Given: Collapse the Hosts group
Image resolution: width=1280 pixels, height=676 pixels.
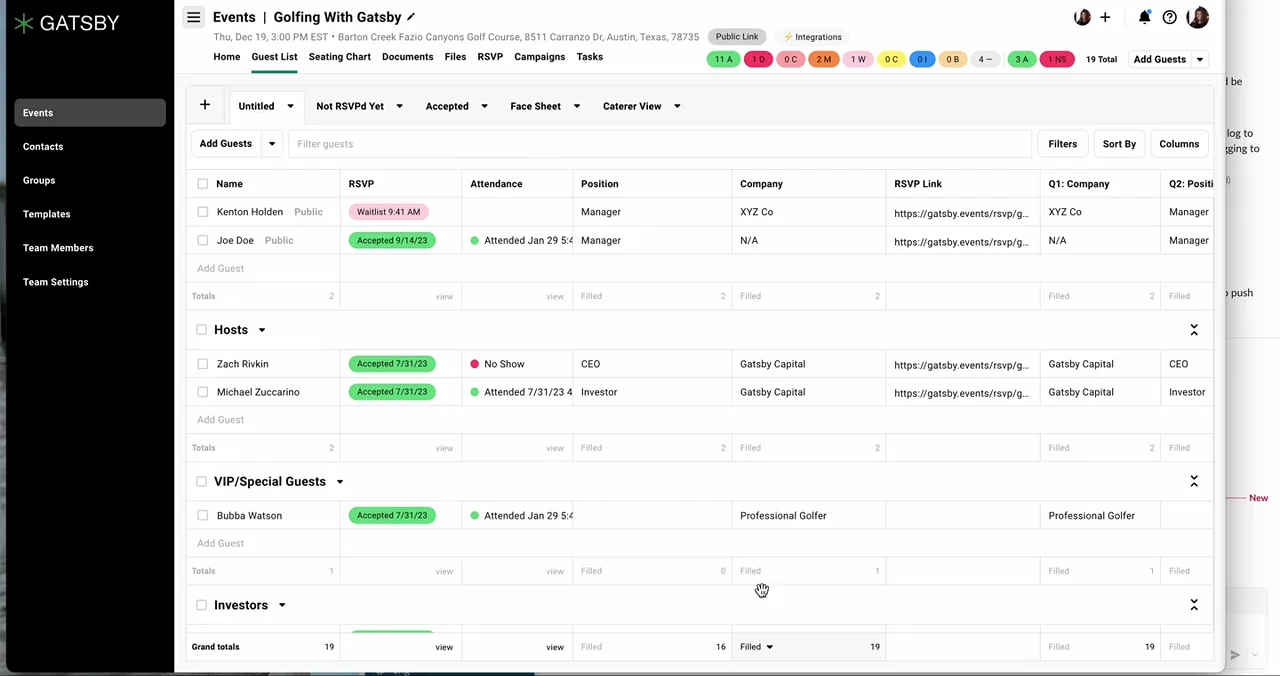Looking at the screenshot, I should [x=1194, y=330].
